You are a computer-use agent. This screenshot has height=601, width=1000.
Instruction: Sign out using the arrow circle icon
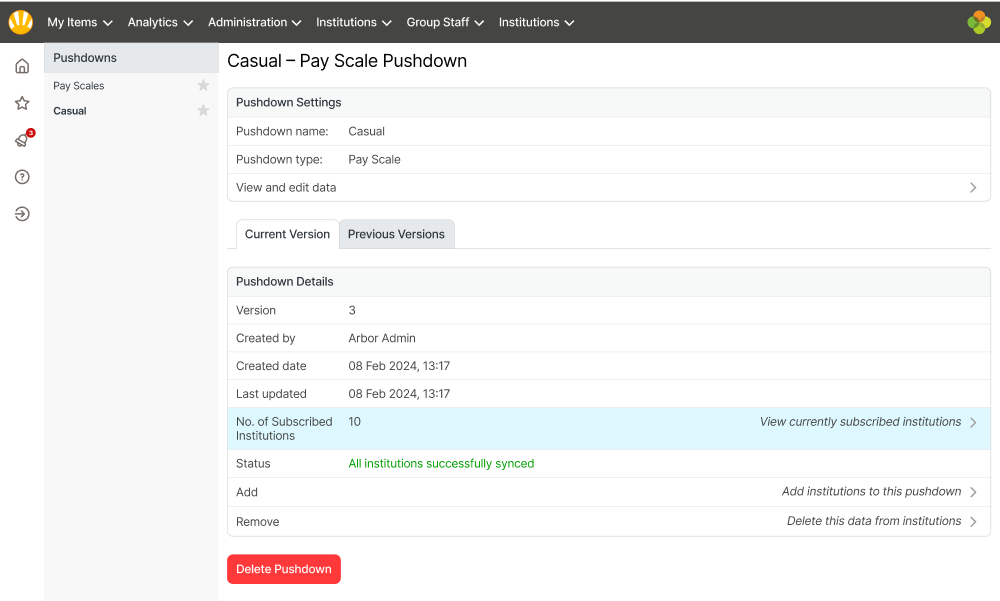[x=21, y=214]
